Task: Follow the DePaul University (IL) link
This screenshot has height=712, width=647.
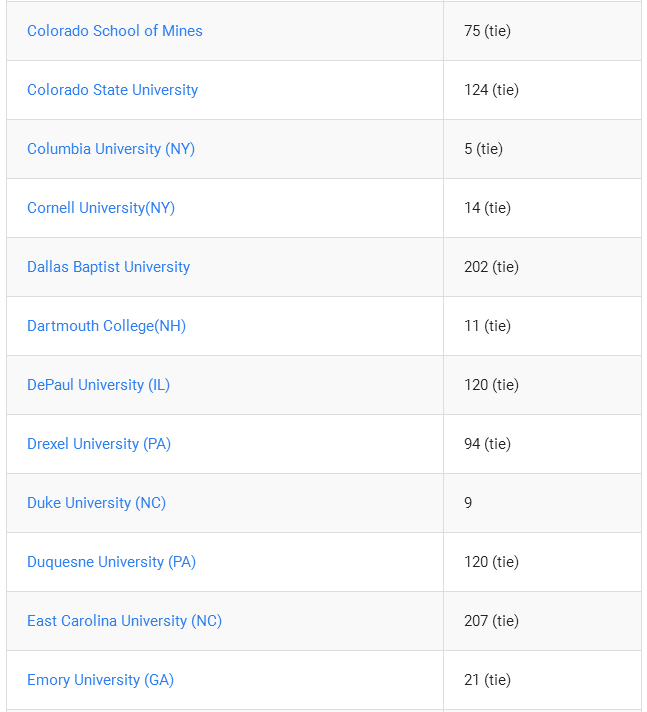Action: (x=98, y=385)
